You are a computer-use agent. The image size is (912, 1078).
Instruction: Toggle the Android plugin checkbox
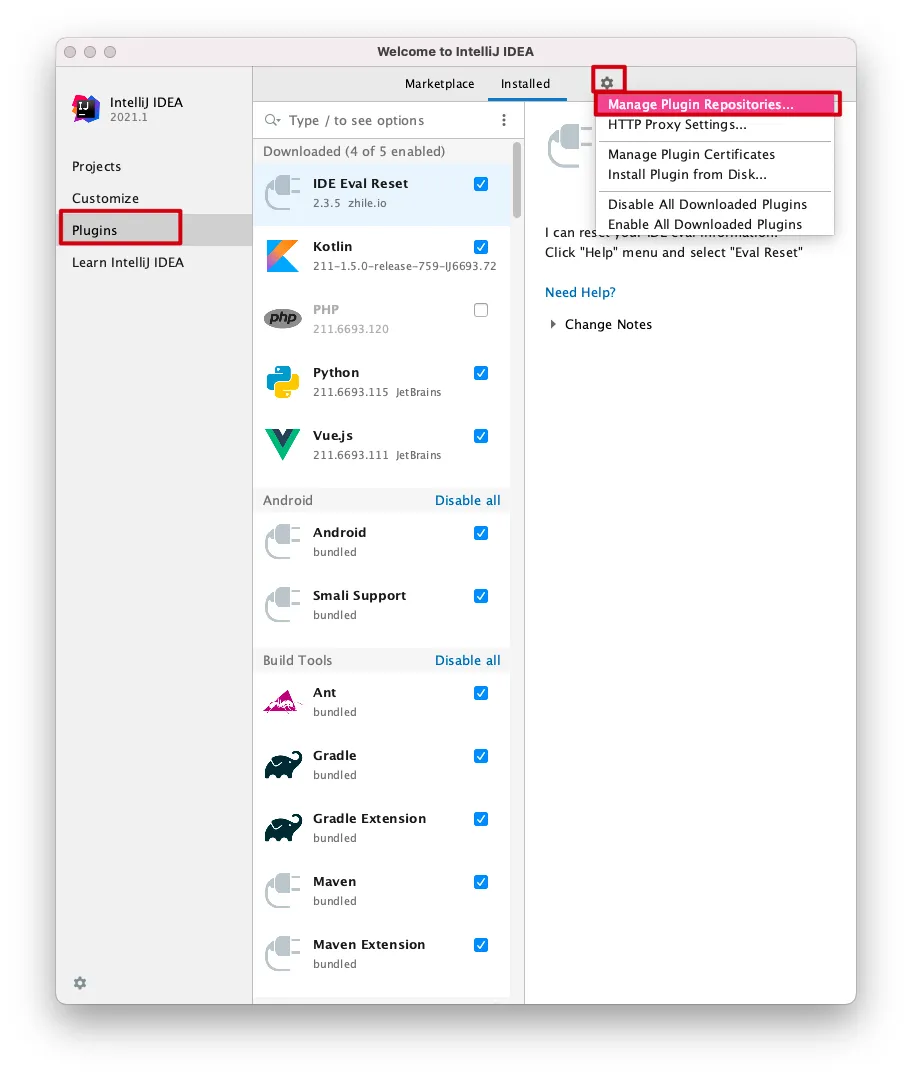[481, 533]
